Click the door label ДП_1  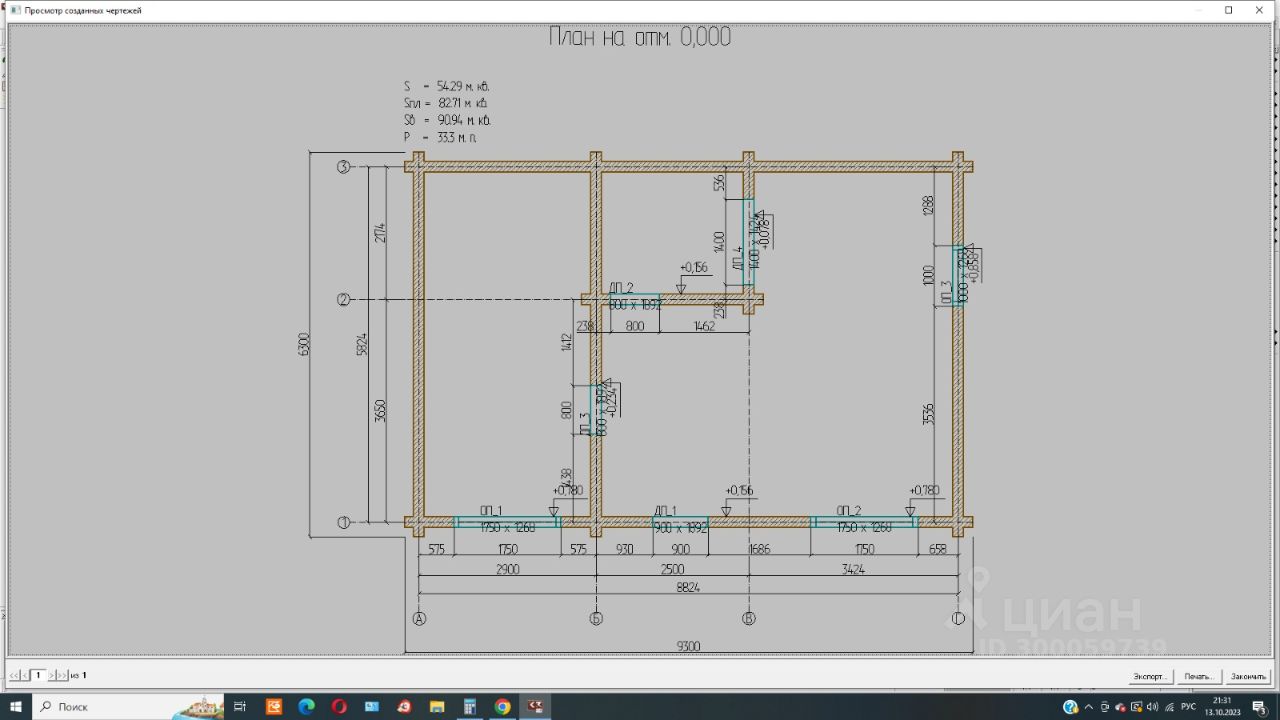(x=666, y=510)
